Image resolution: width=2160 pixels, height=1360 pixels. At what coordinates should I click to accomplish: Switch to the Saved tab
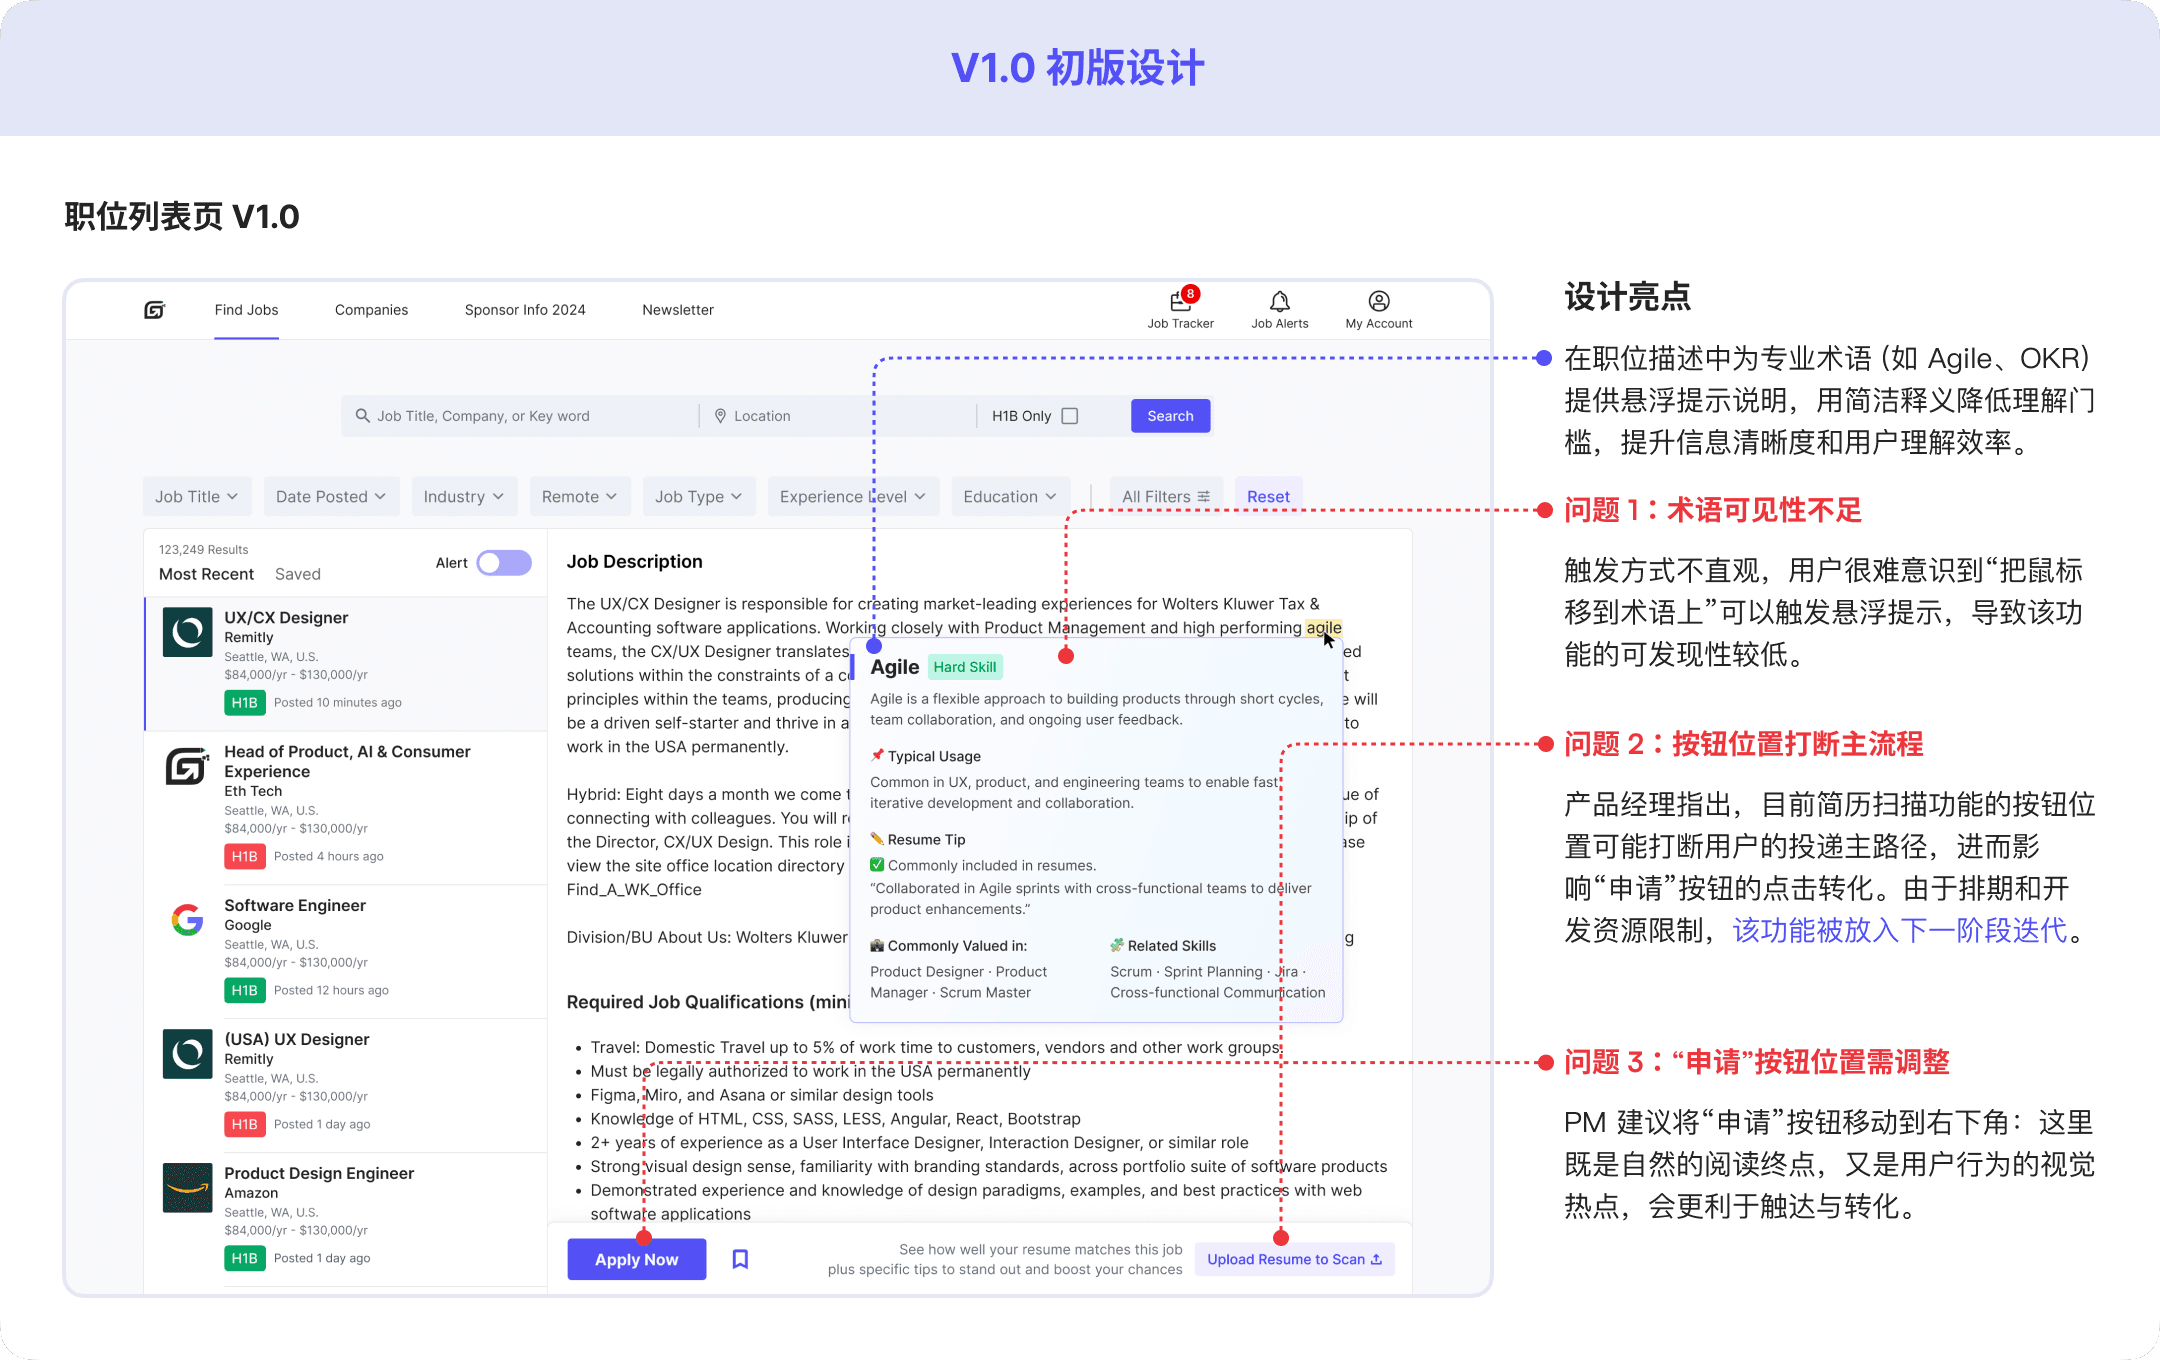coord(297,574)
